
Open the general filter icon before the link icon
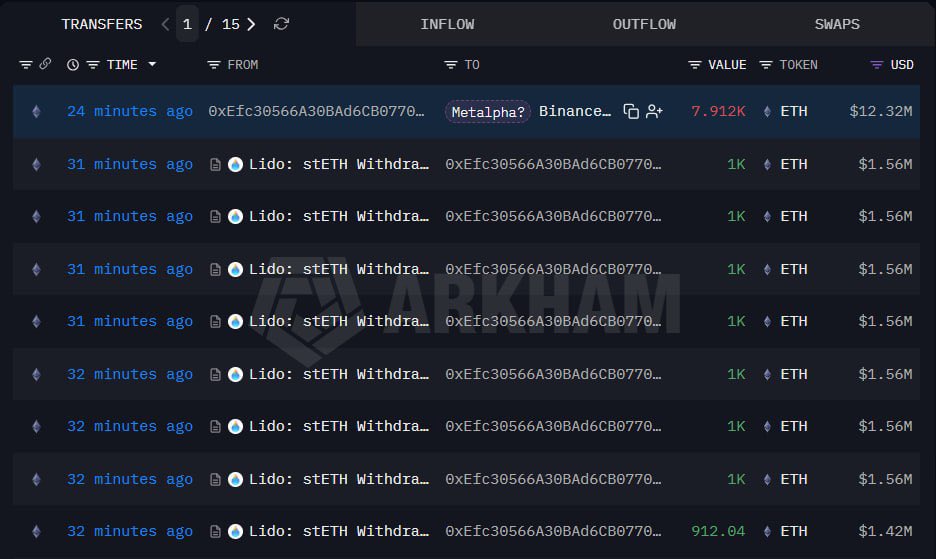tap(26, 64)
